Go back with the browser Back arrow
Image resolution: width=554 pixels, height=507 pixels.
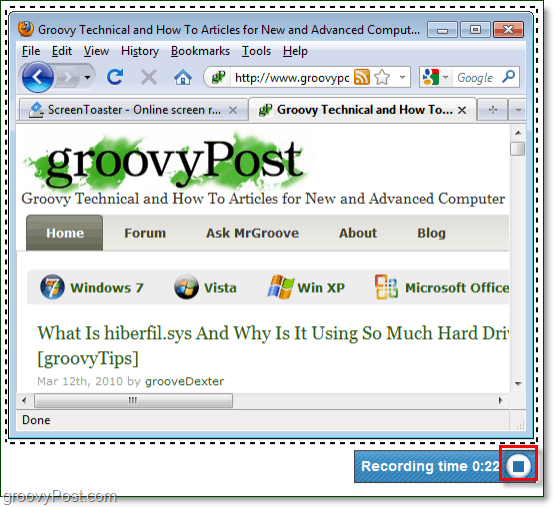(x=38, y=77)
